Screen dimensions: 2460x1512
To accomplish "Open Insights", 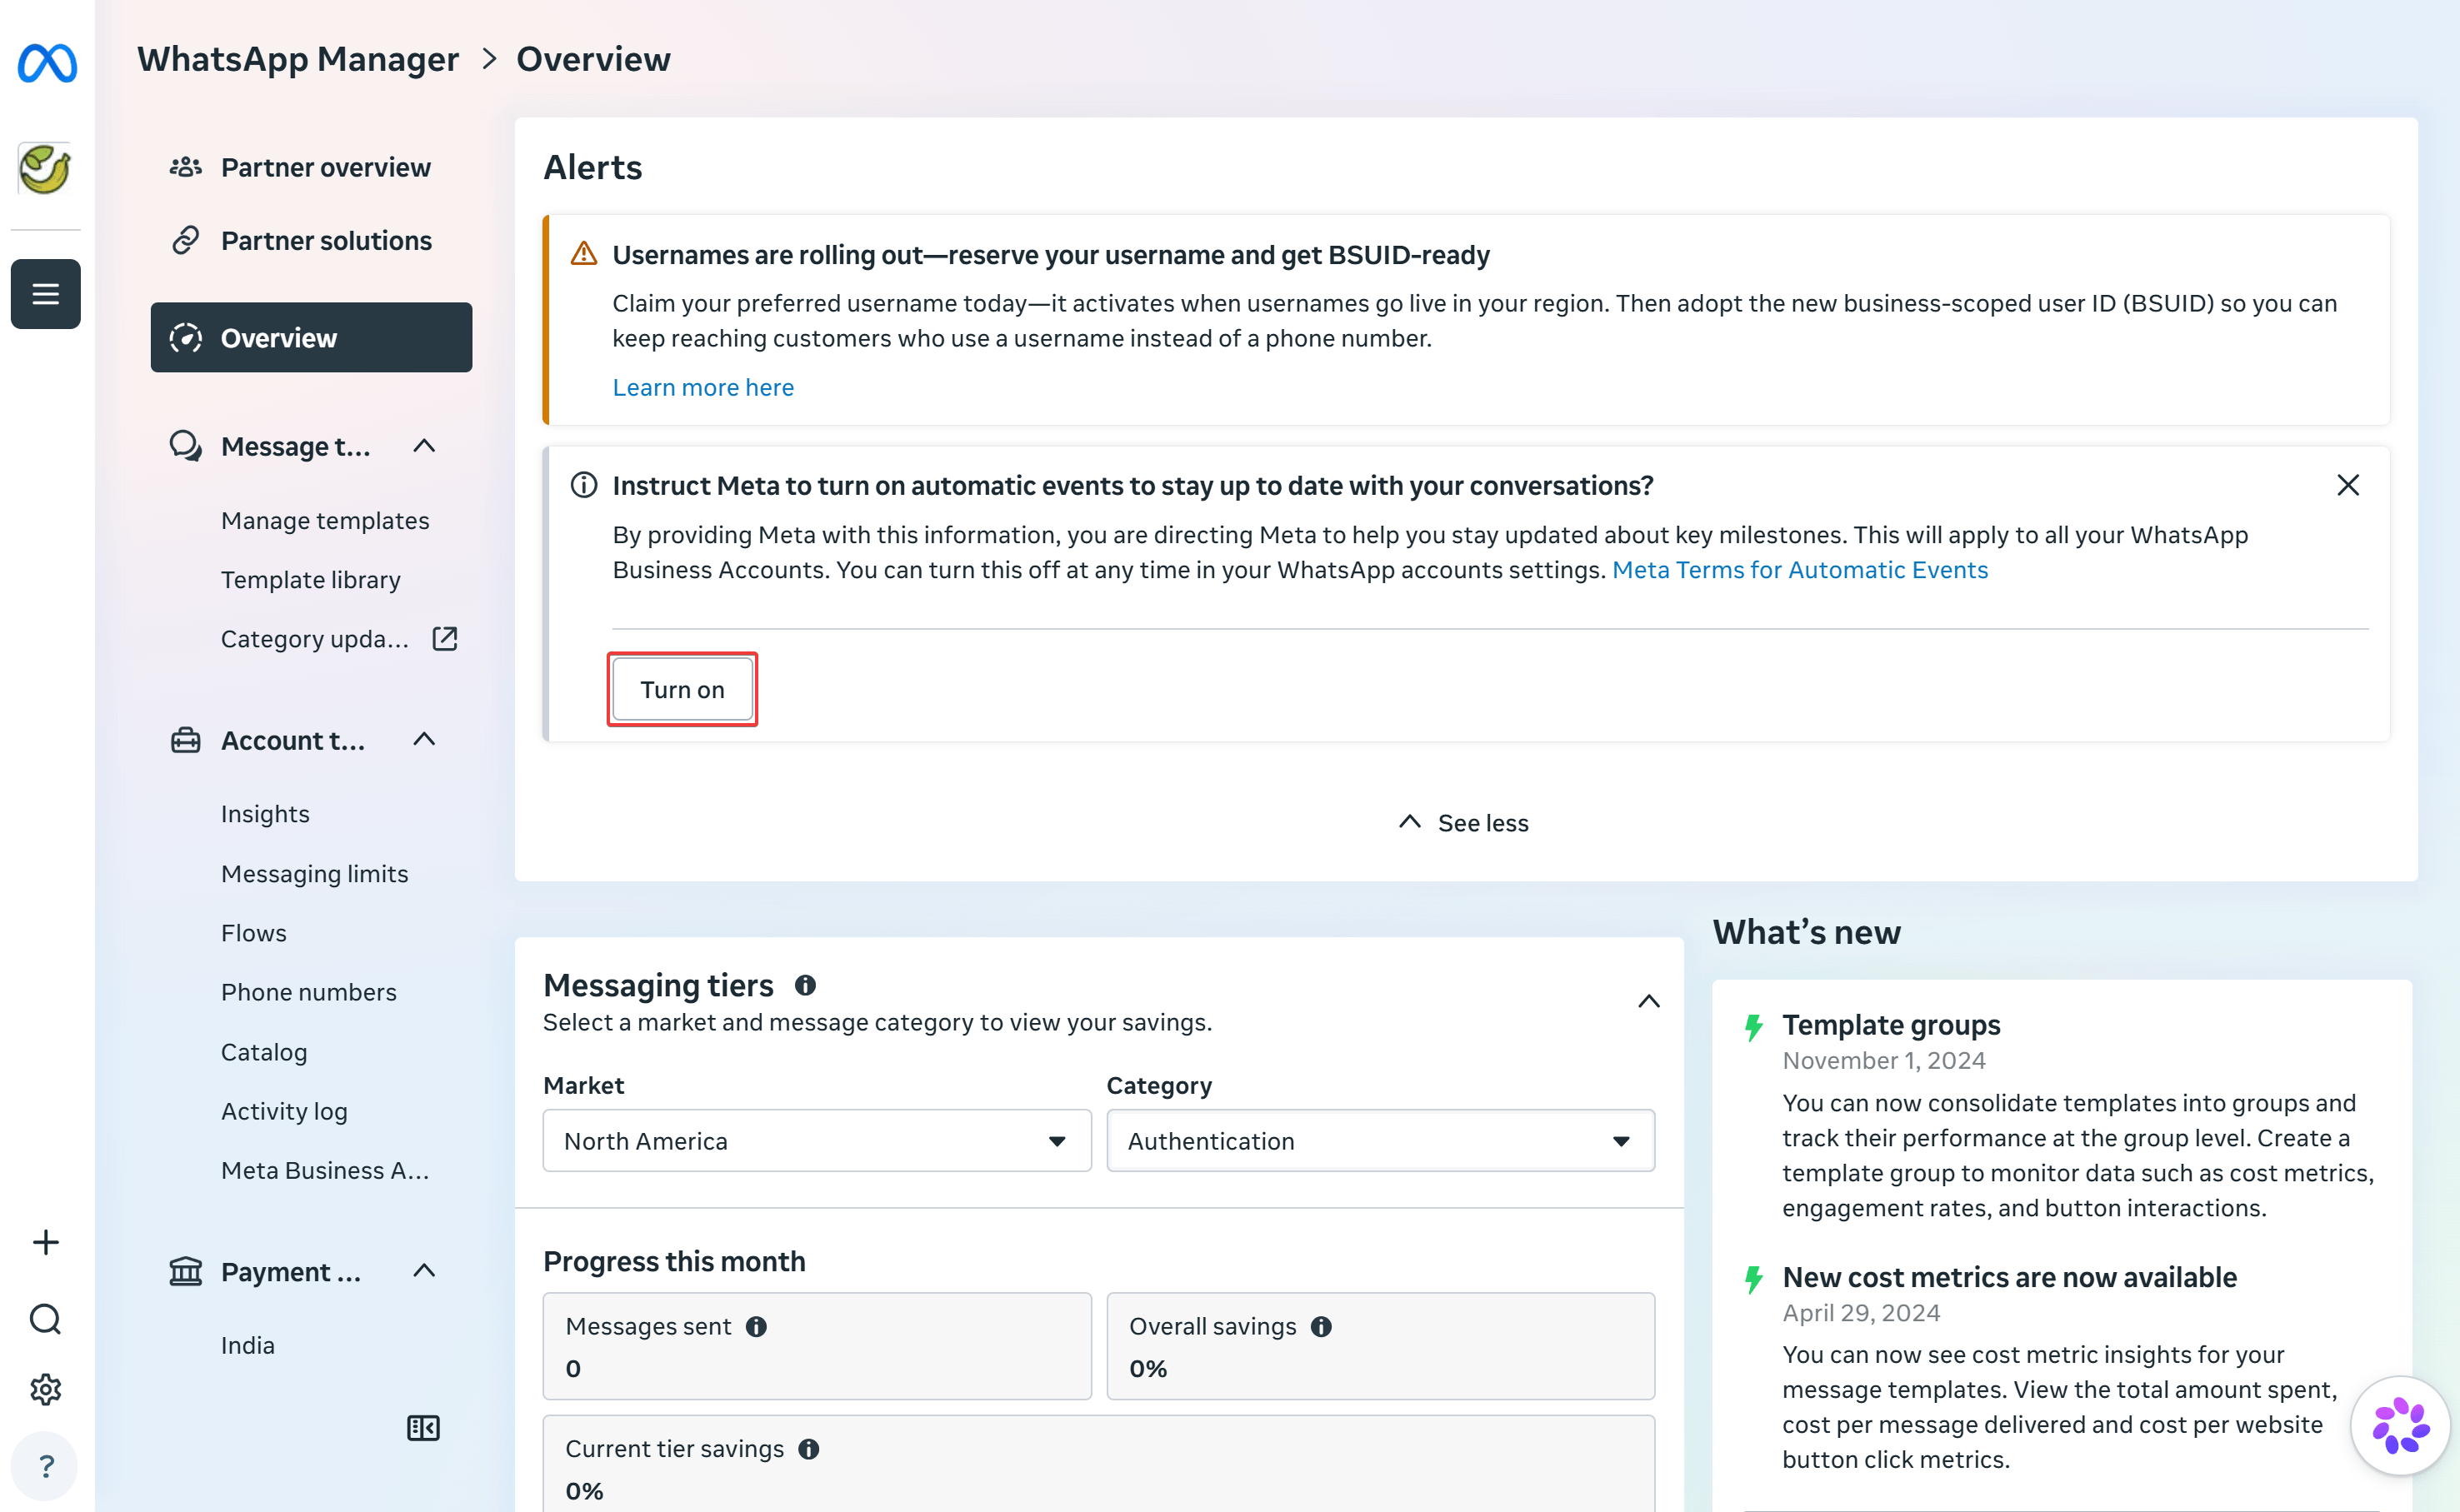I will coord(265,814).
